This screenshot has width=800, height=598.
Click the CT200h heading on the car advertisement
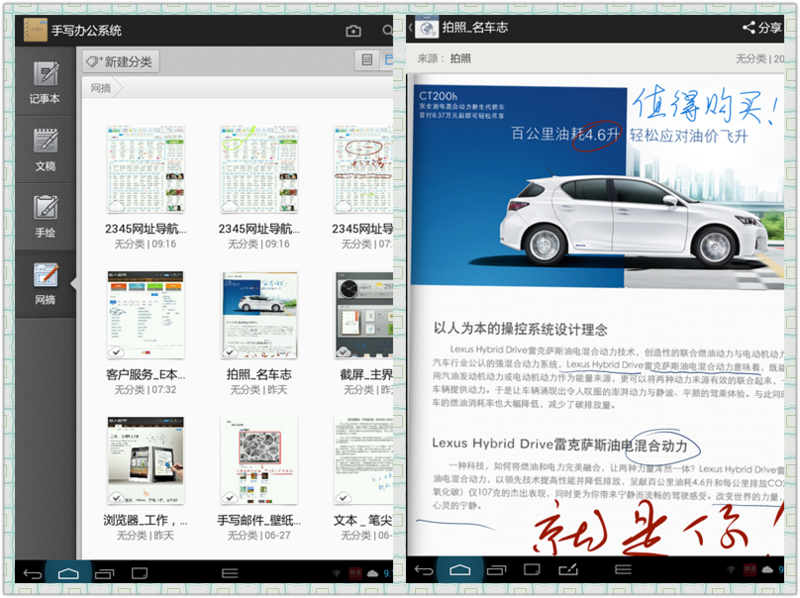[x=438, y=96]
